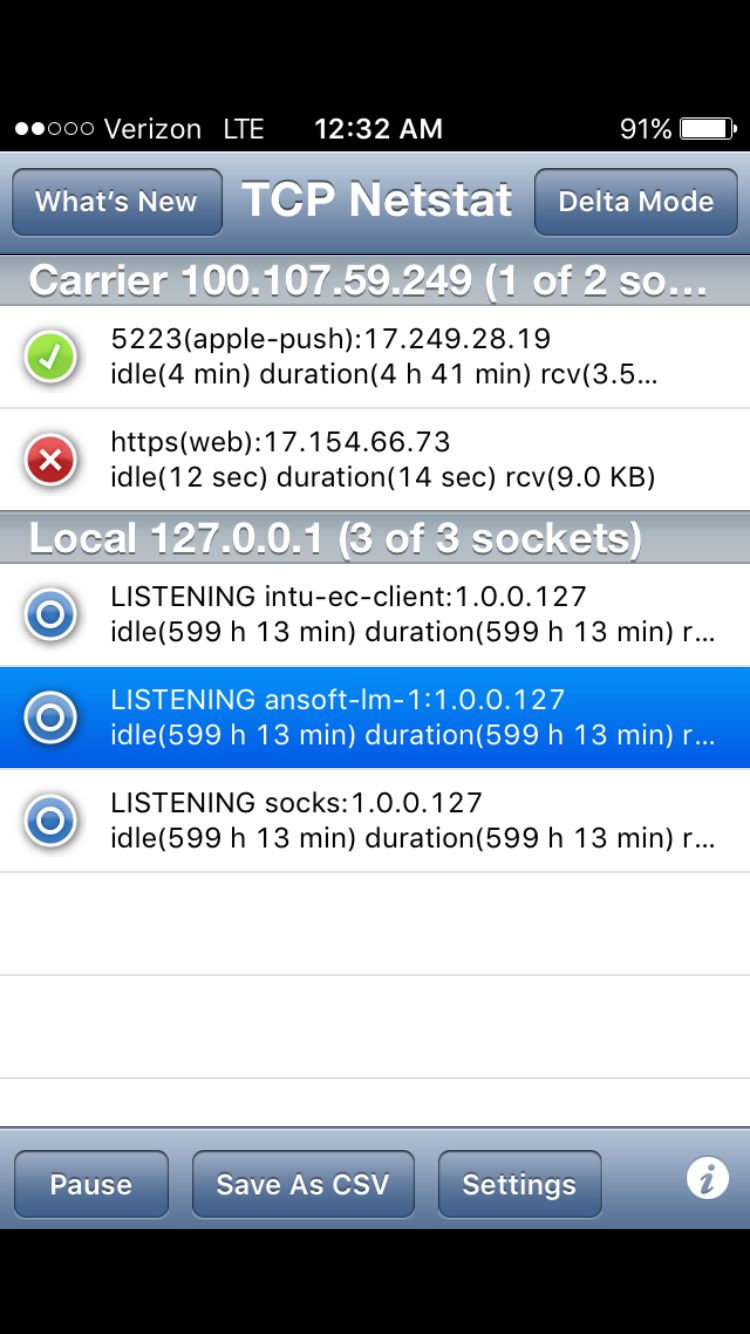Open the info icon at bottom right
The height and width of the screenshot is (1334, 750).
(x=707, y=1180)
